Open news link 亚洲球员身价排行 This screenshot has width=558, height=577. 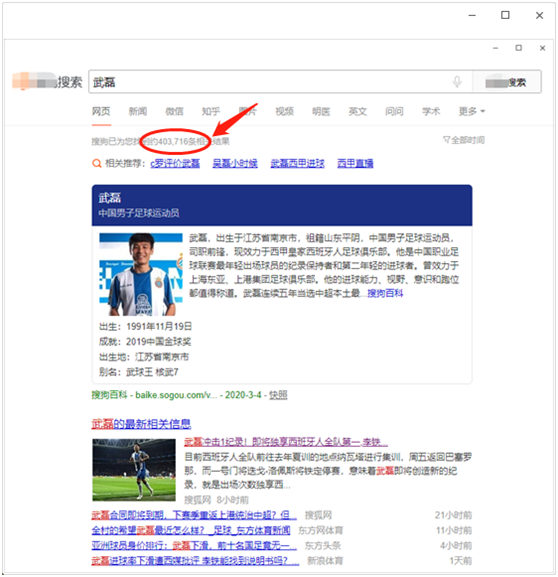pos(194,545)
